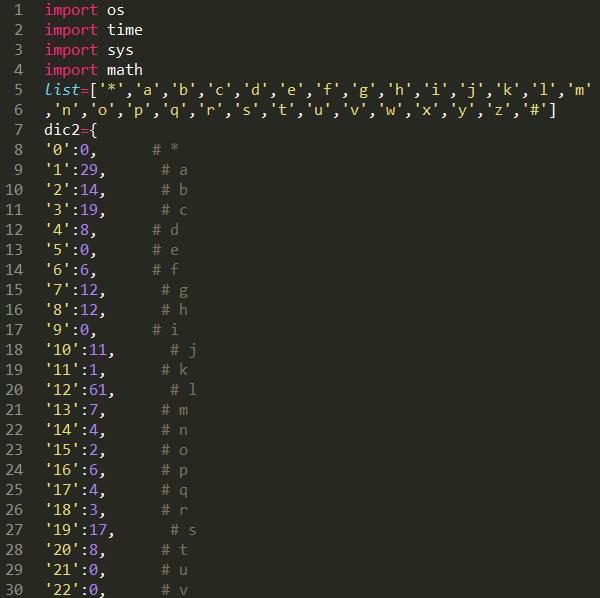Click value 17 for key '19'

click(98, 530)
